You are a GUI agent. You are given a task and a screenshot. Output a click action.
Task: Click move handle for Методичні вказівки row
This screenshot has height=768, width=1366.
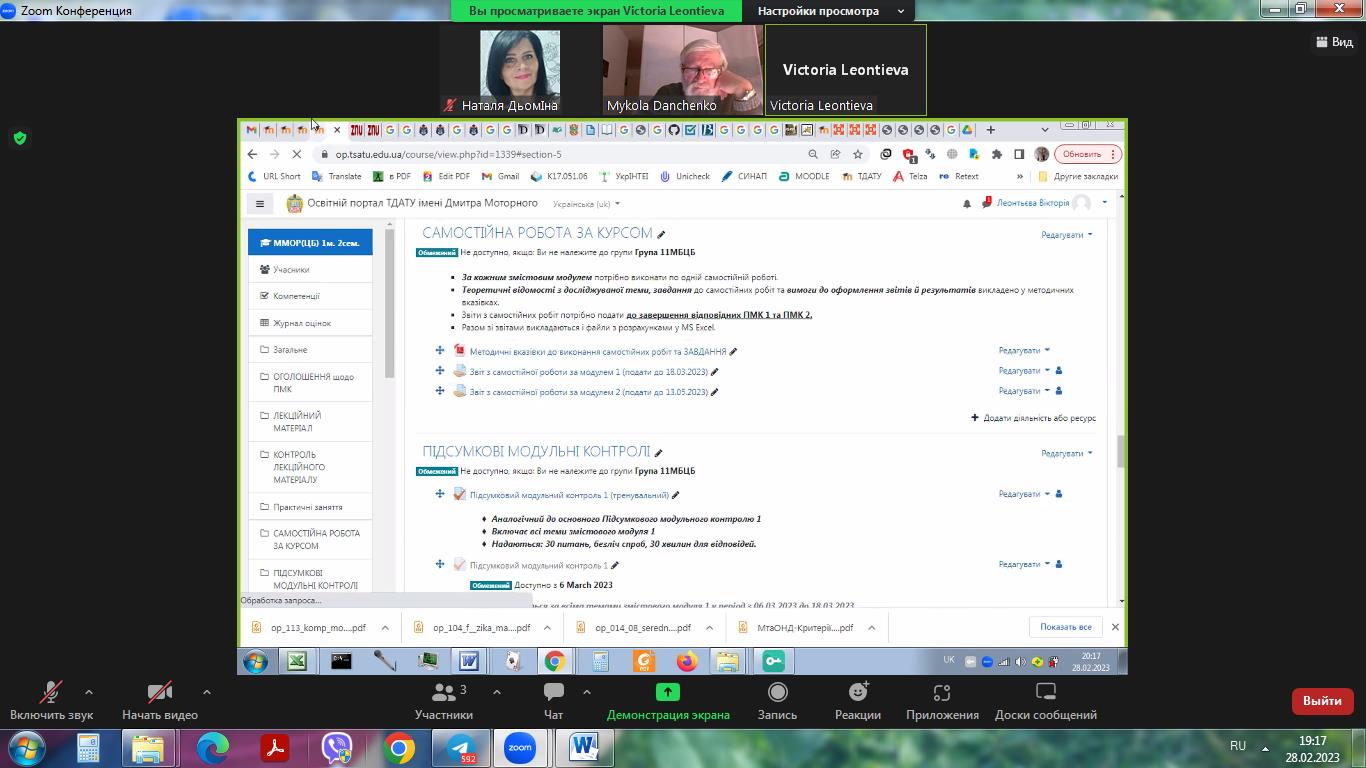tap(440, 351)
